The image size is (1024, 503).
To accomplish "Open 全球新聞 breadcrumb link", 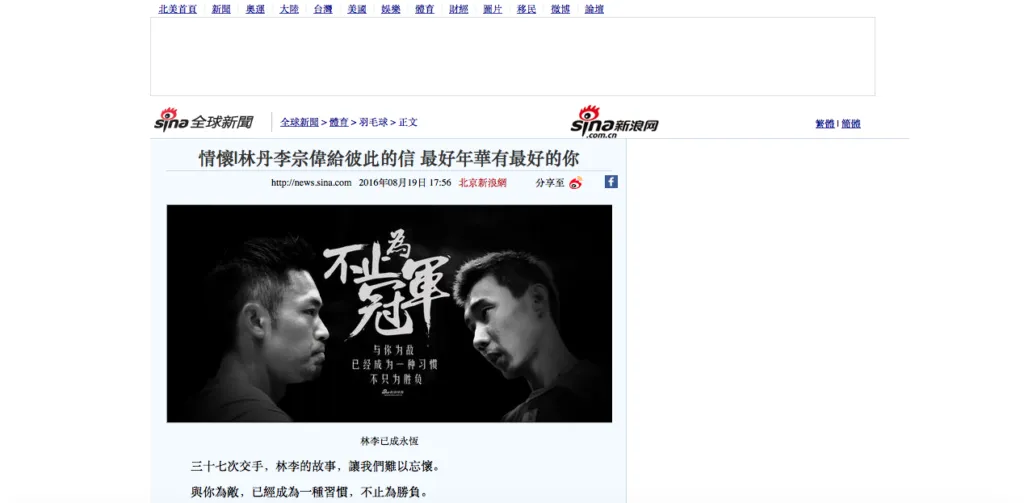I will [x=300, y=122].
